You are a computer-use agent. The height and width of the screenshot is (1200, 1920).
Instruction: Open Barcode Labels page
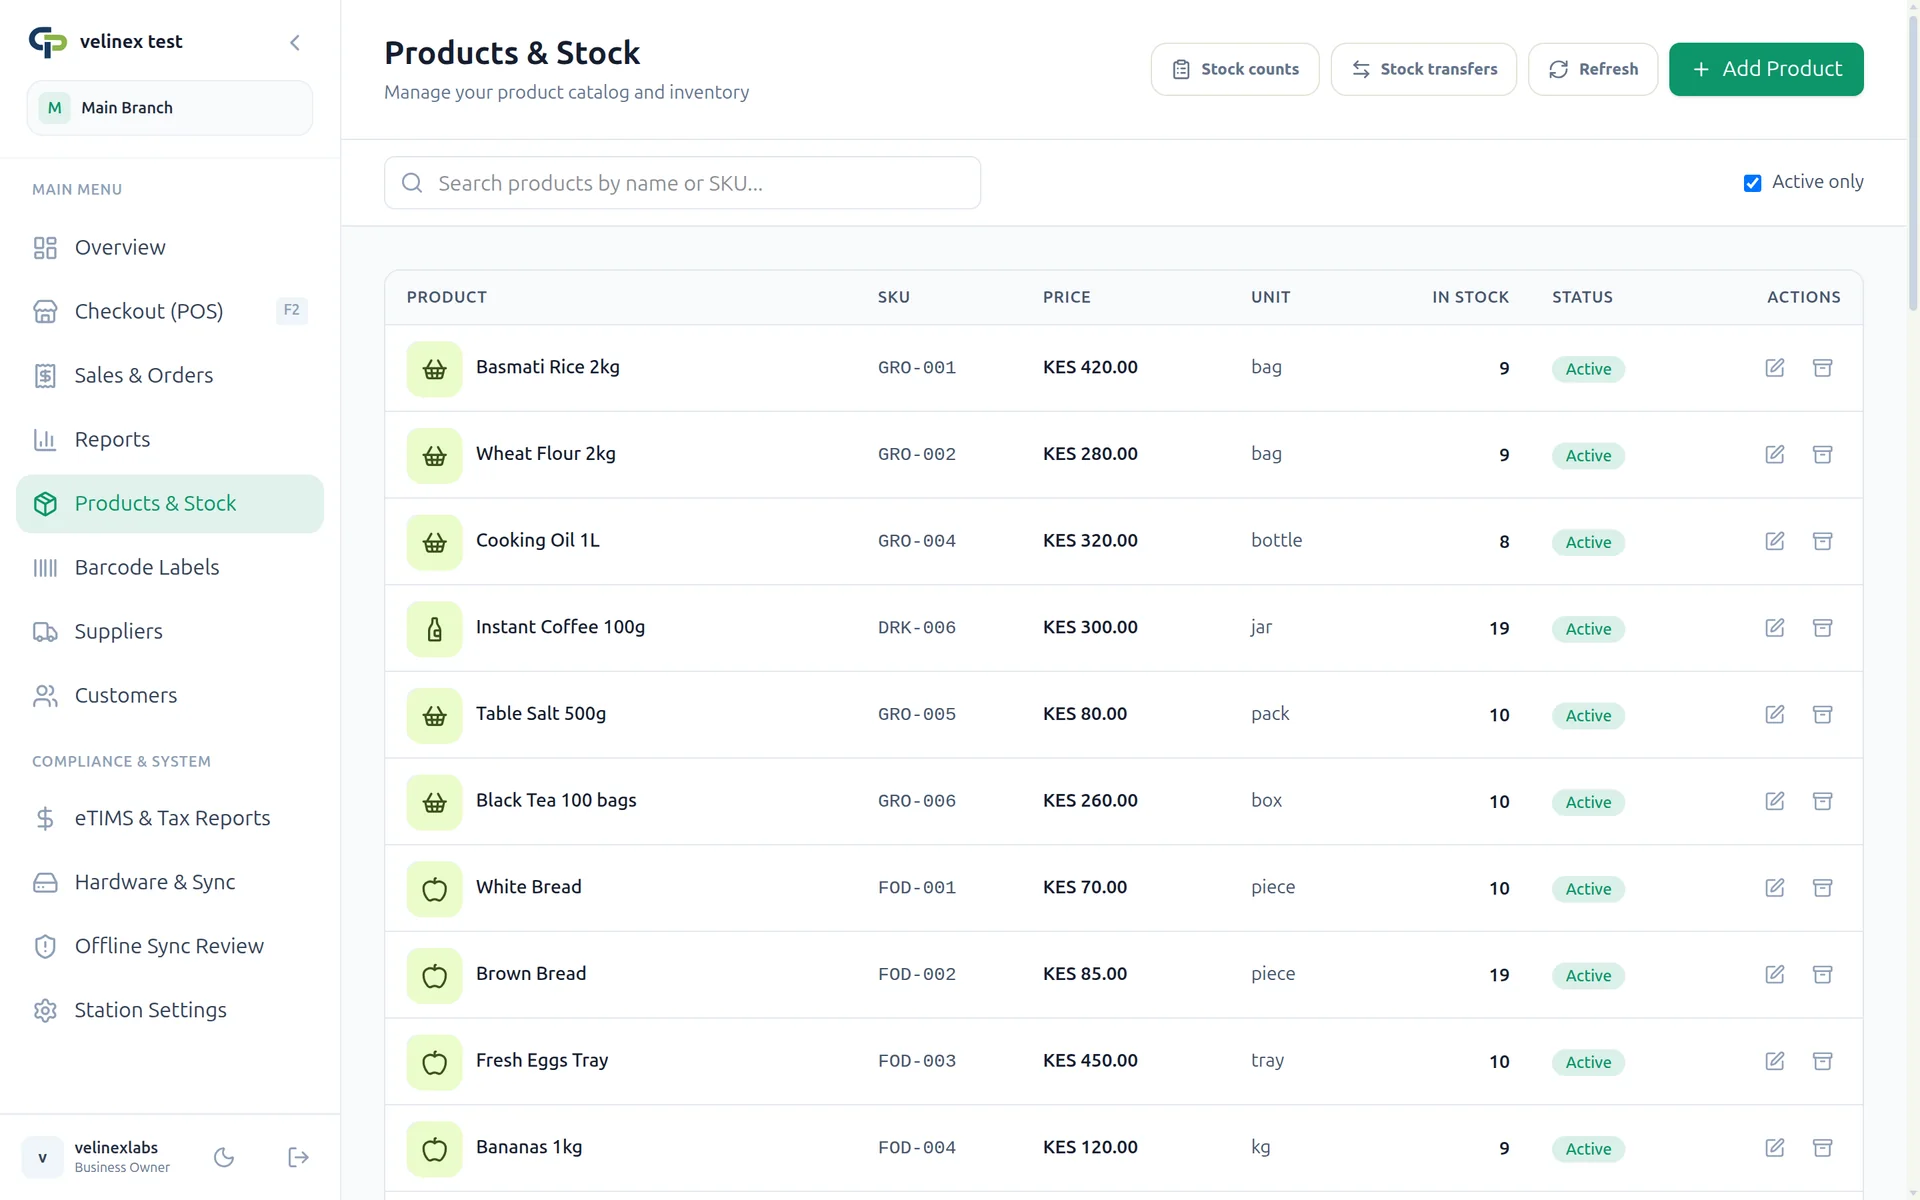point(170,567)
